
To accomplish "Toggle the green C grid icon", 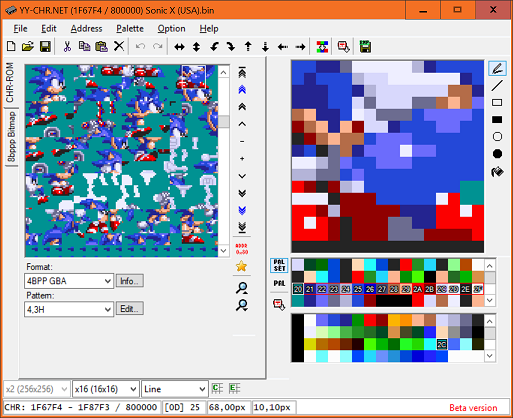I will click(x=217, y=388).
